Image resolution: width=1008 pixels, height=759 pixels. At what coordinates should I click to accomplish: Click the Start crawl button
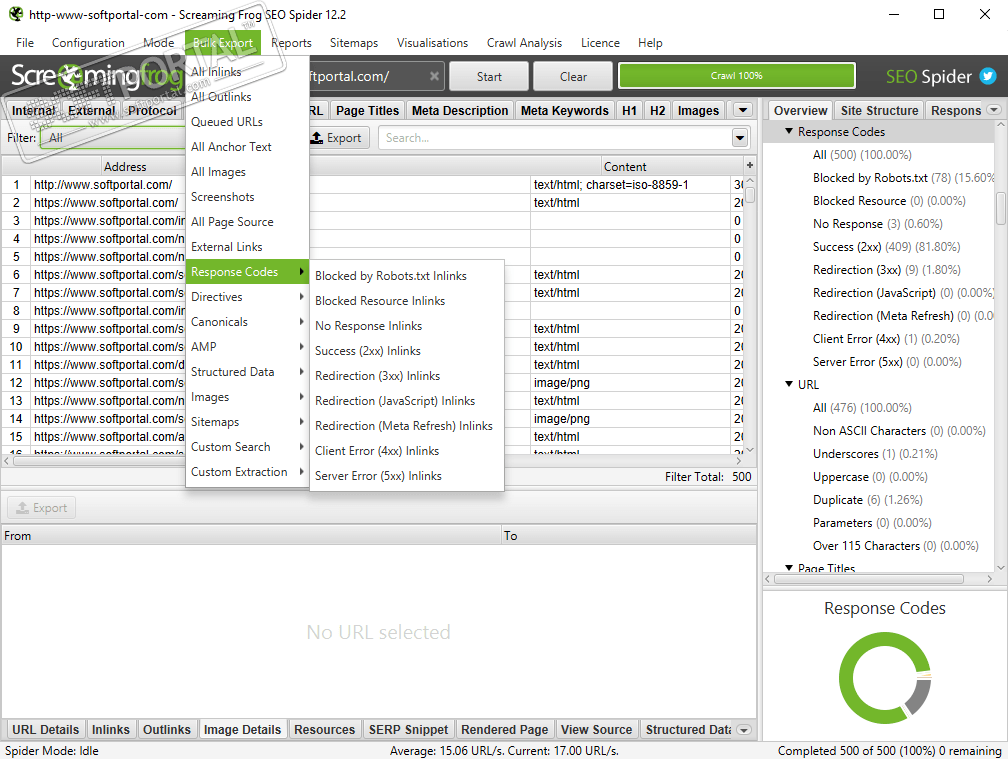[x=489, y=76]
